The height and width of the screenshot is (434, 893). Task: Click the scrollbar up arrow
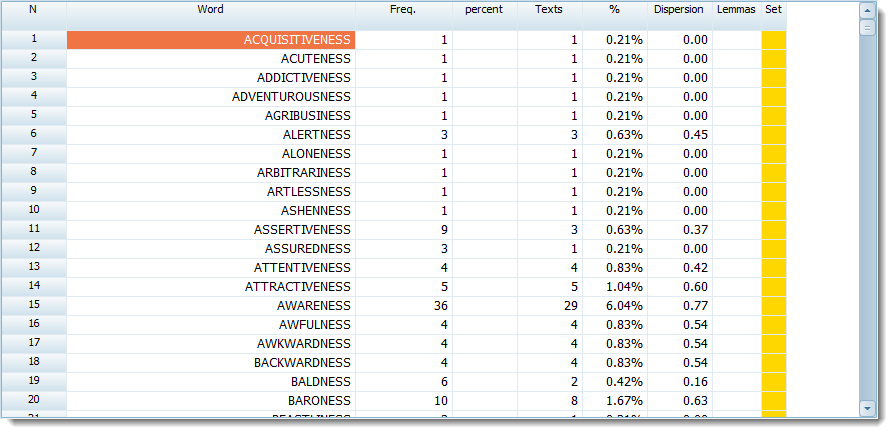click(867, 10)
